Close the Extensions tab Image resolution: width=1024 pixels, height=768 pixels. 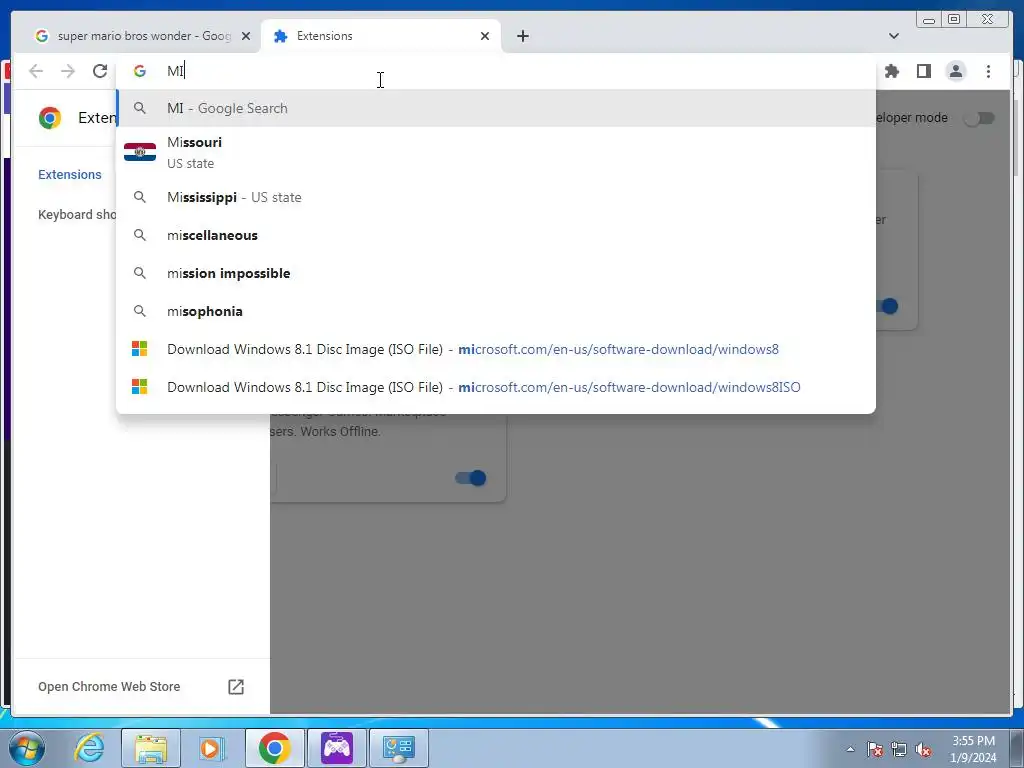[x=485, y=36]
